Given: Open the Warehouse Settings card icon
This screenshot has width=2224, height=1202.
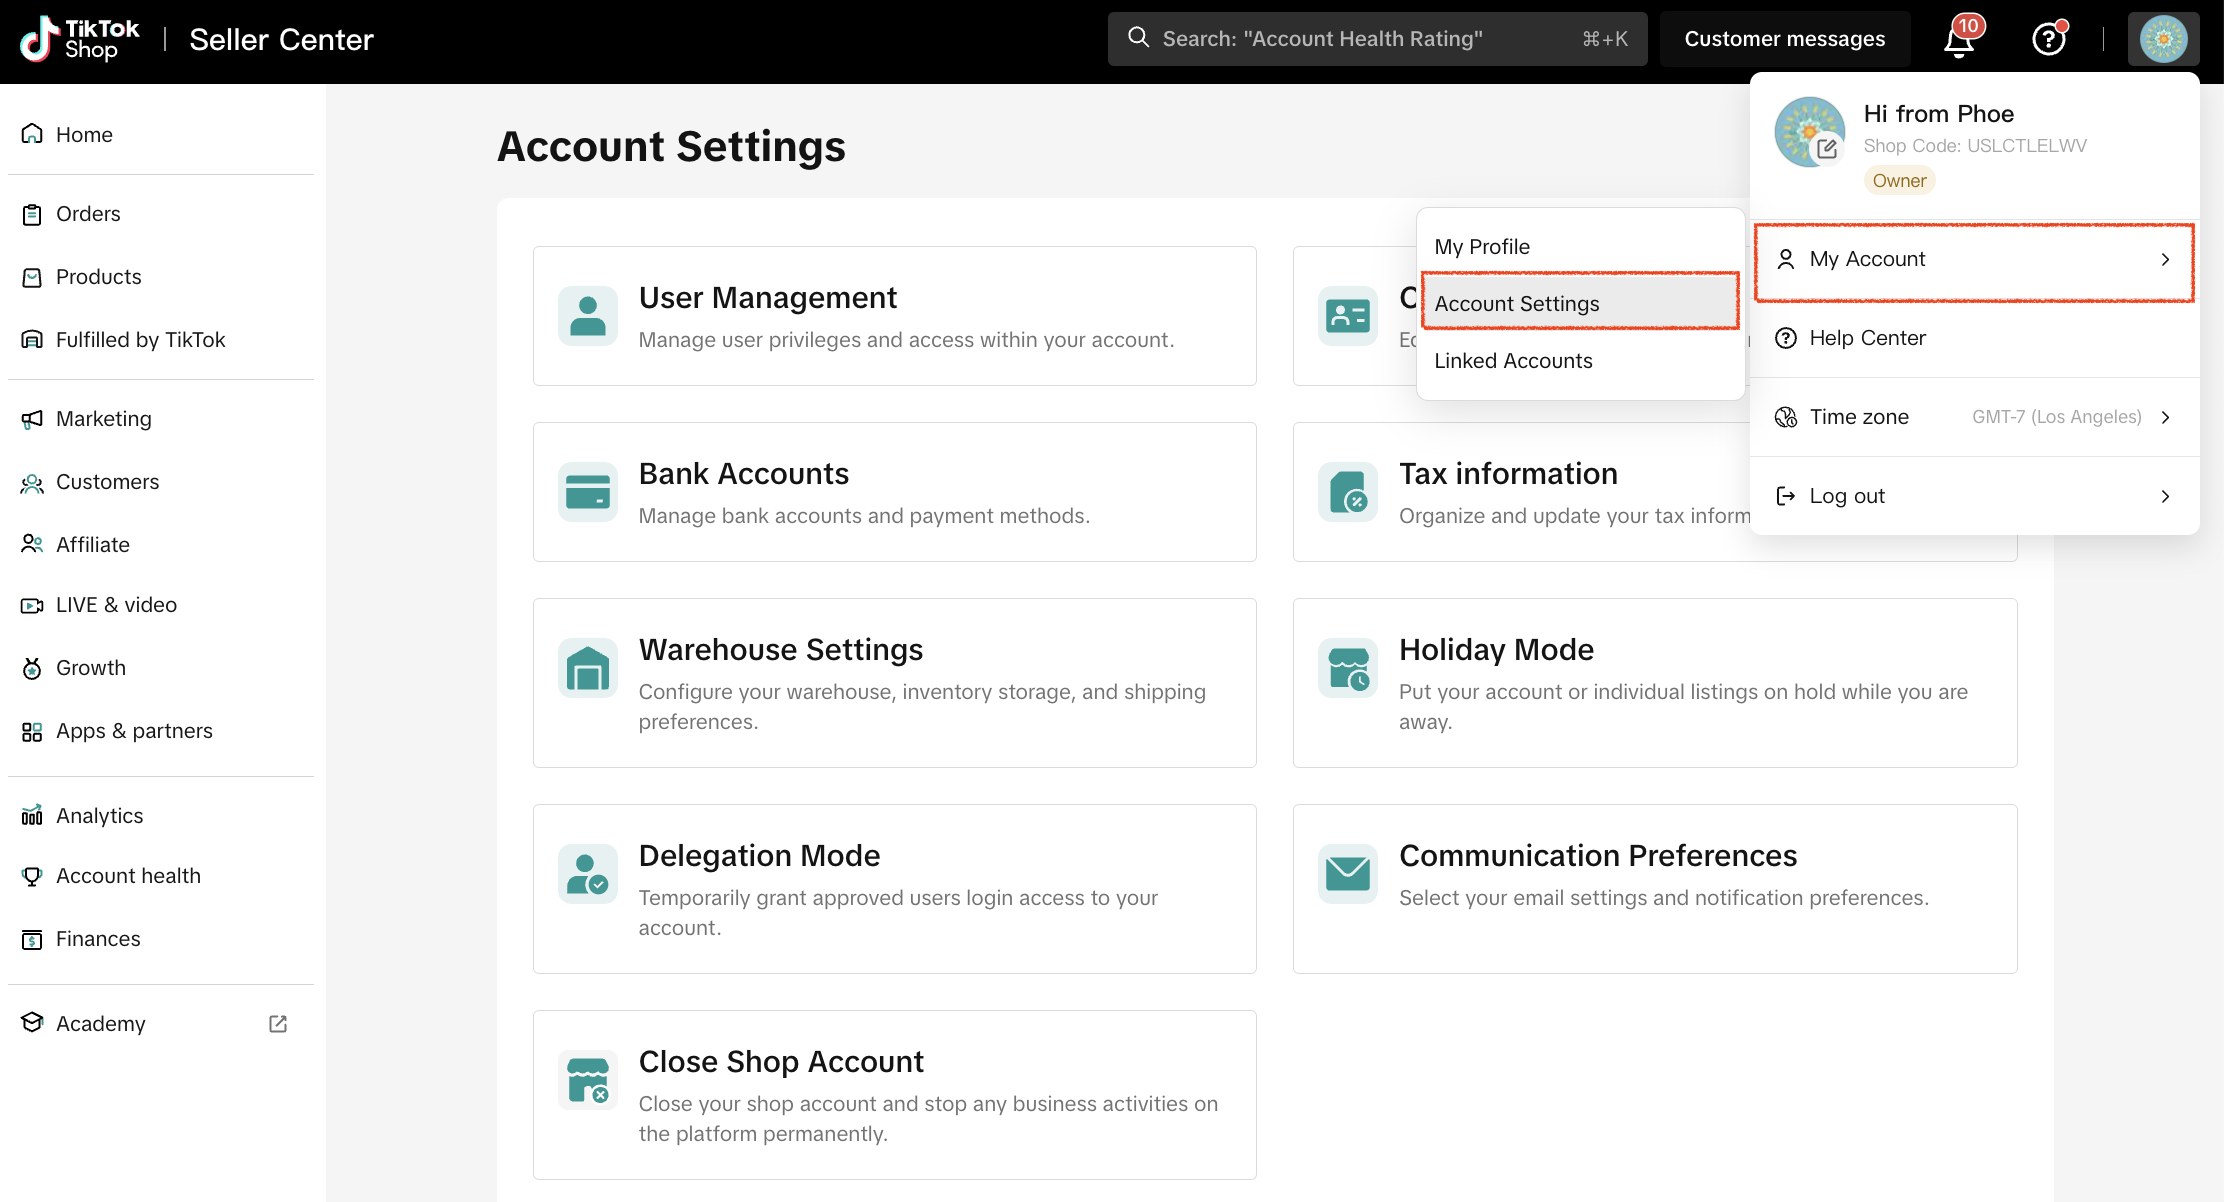Looking at the screenshot, I should [x=587, y=668].
